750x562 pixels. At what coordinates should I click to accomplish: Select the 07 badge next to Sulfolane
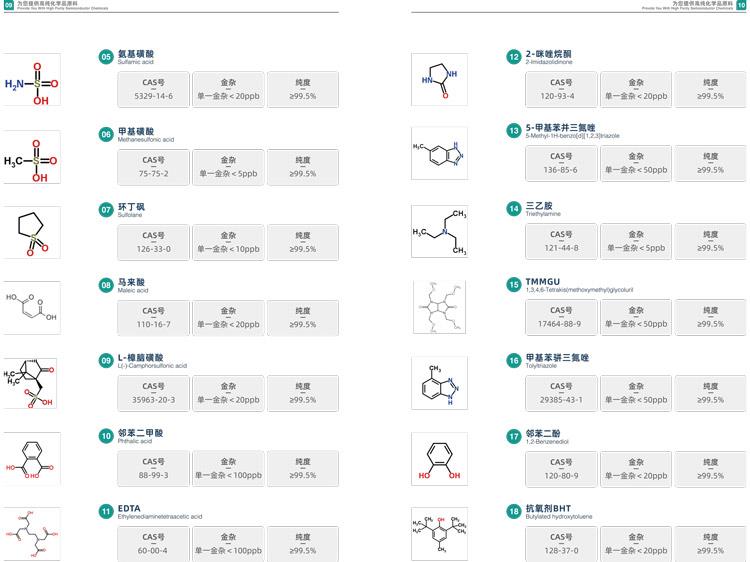106,210
